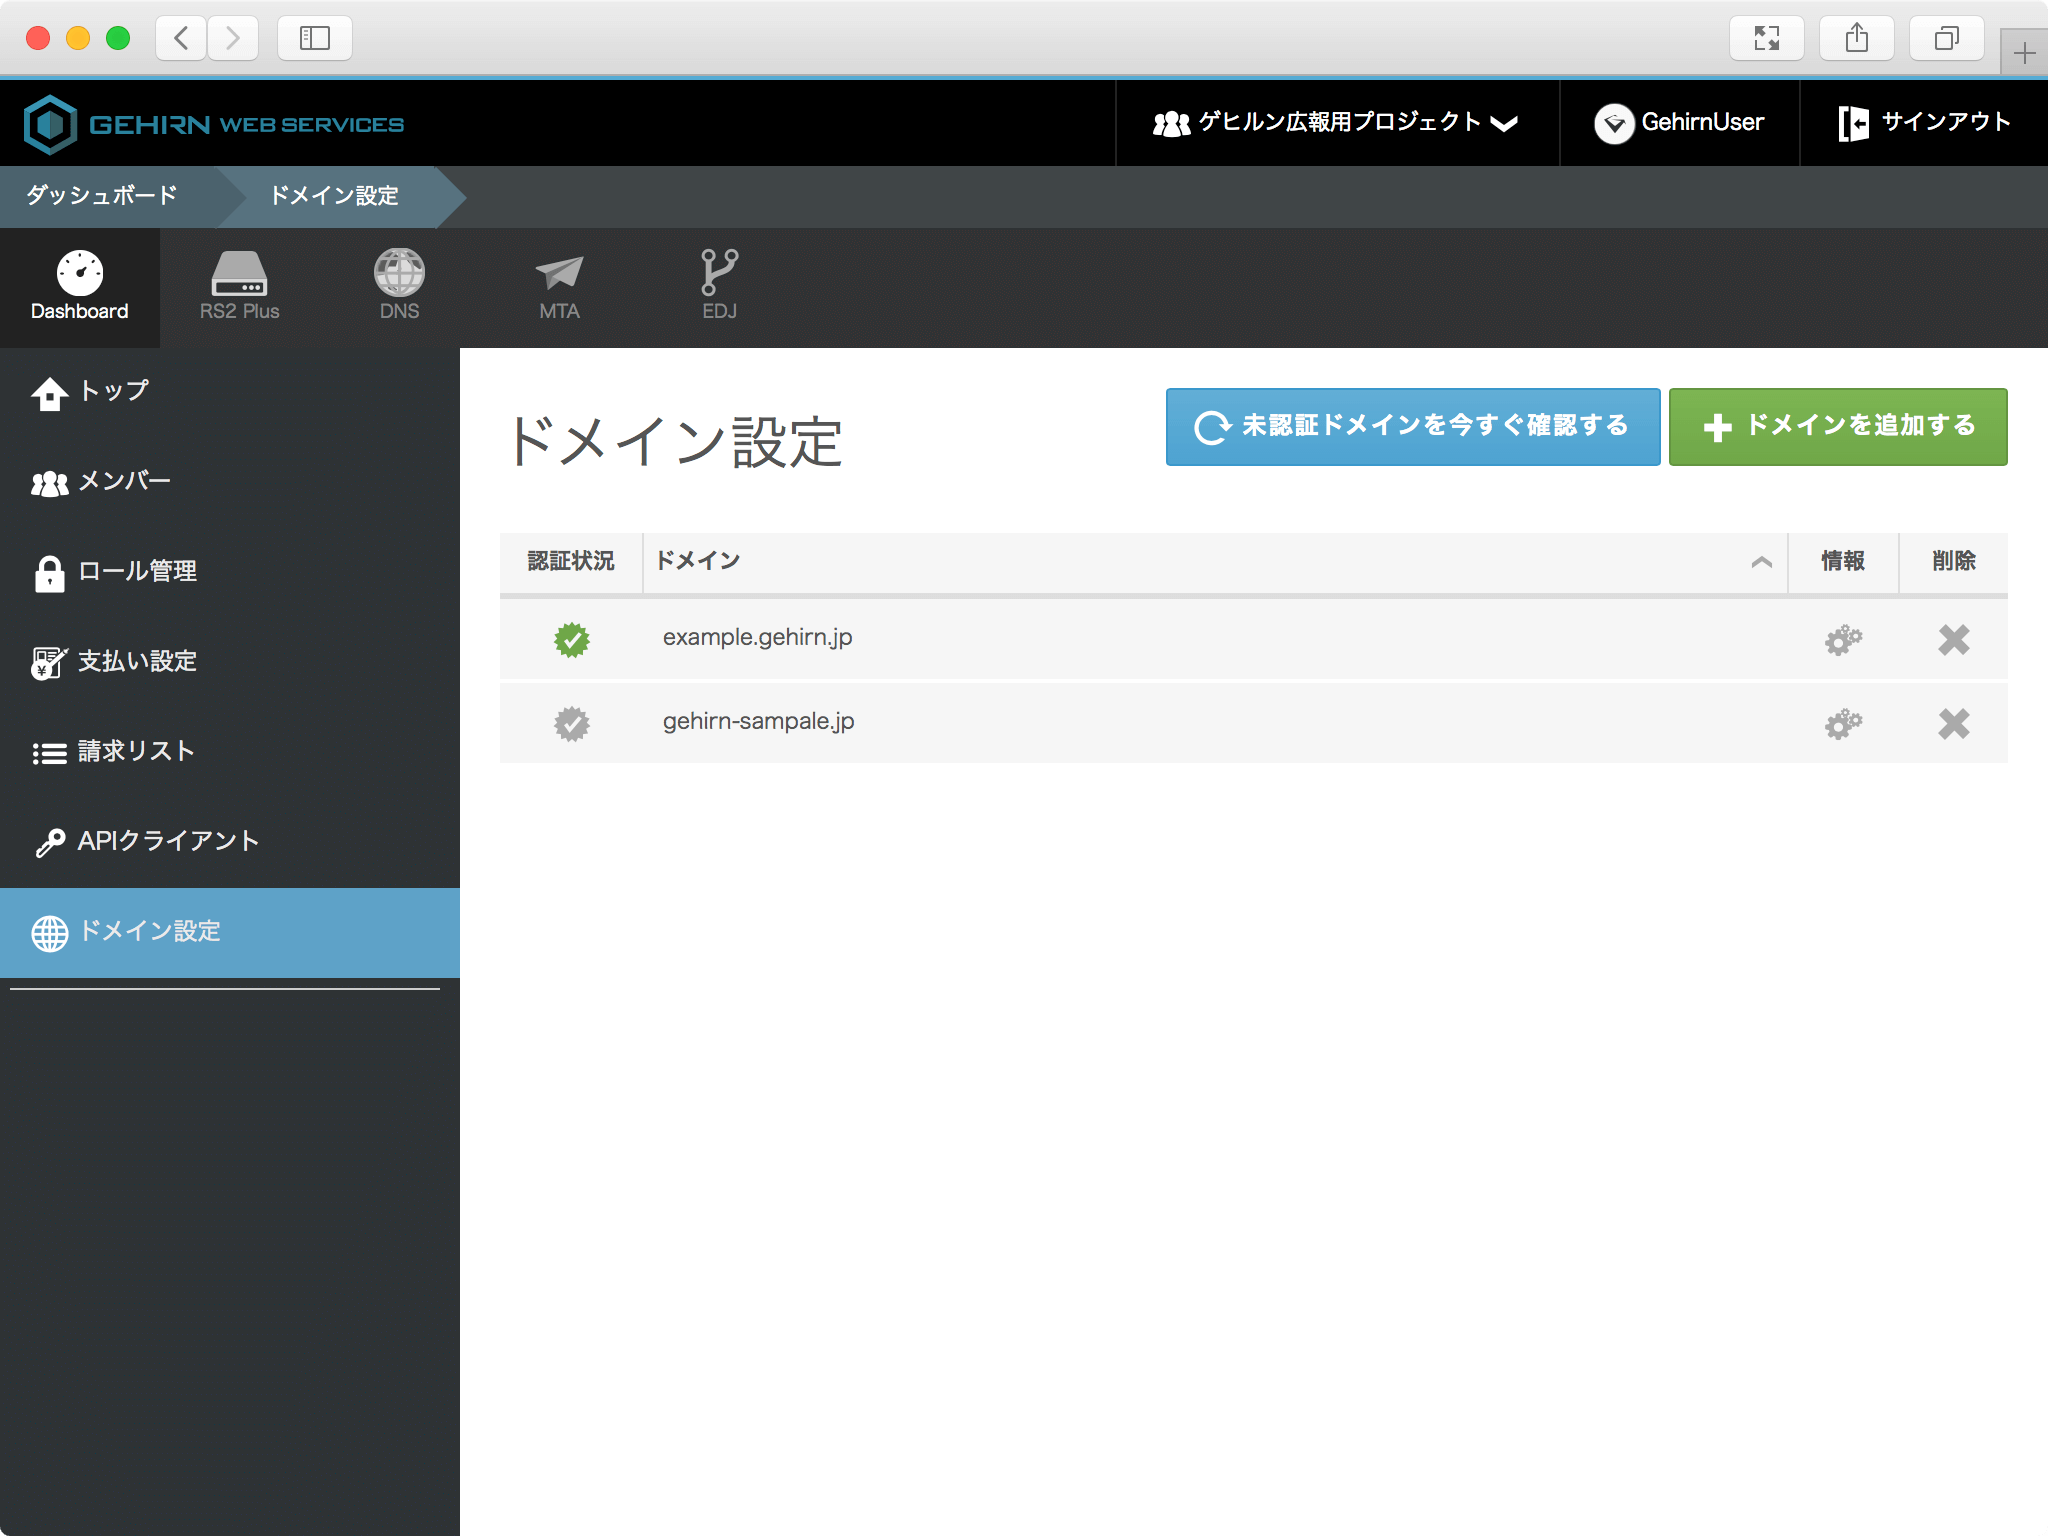Toggle the Safari sidebar button

pos(314,39)
